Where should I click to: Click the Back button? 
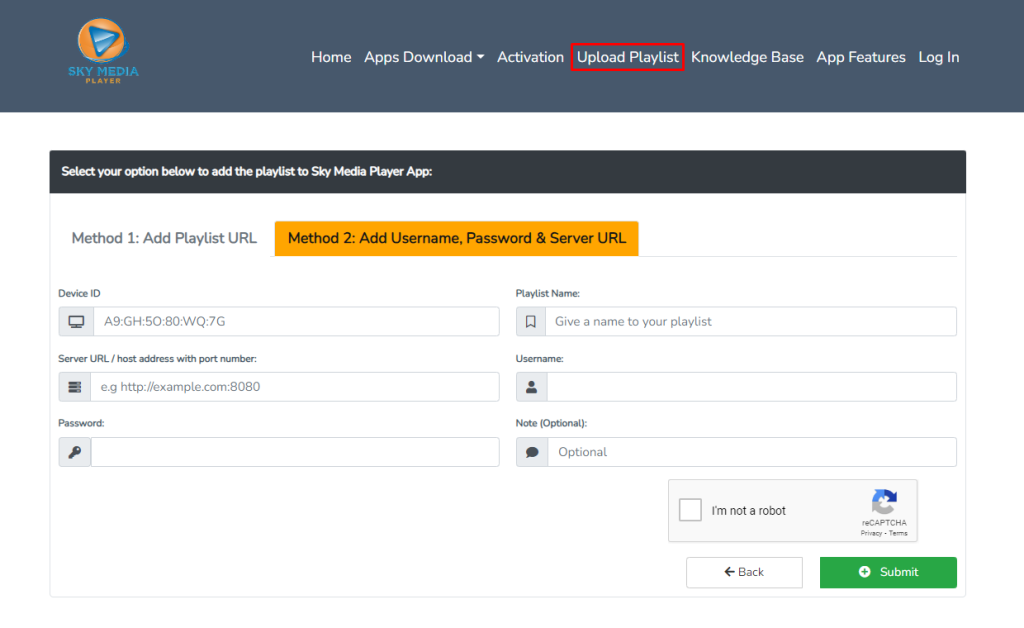744,572
